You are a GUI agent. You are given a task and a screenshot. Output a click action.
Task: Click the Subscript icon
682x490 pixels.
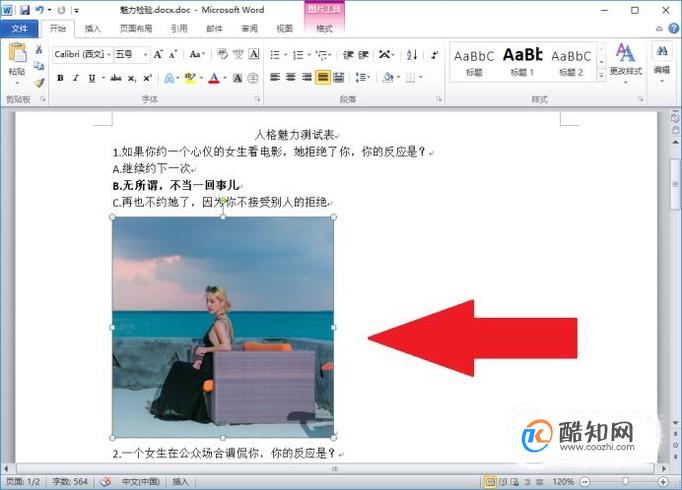[x=131, y=78]
